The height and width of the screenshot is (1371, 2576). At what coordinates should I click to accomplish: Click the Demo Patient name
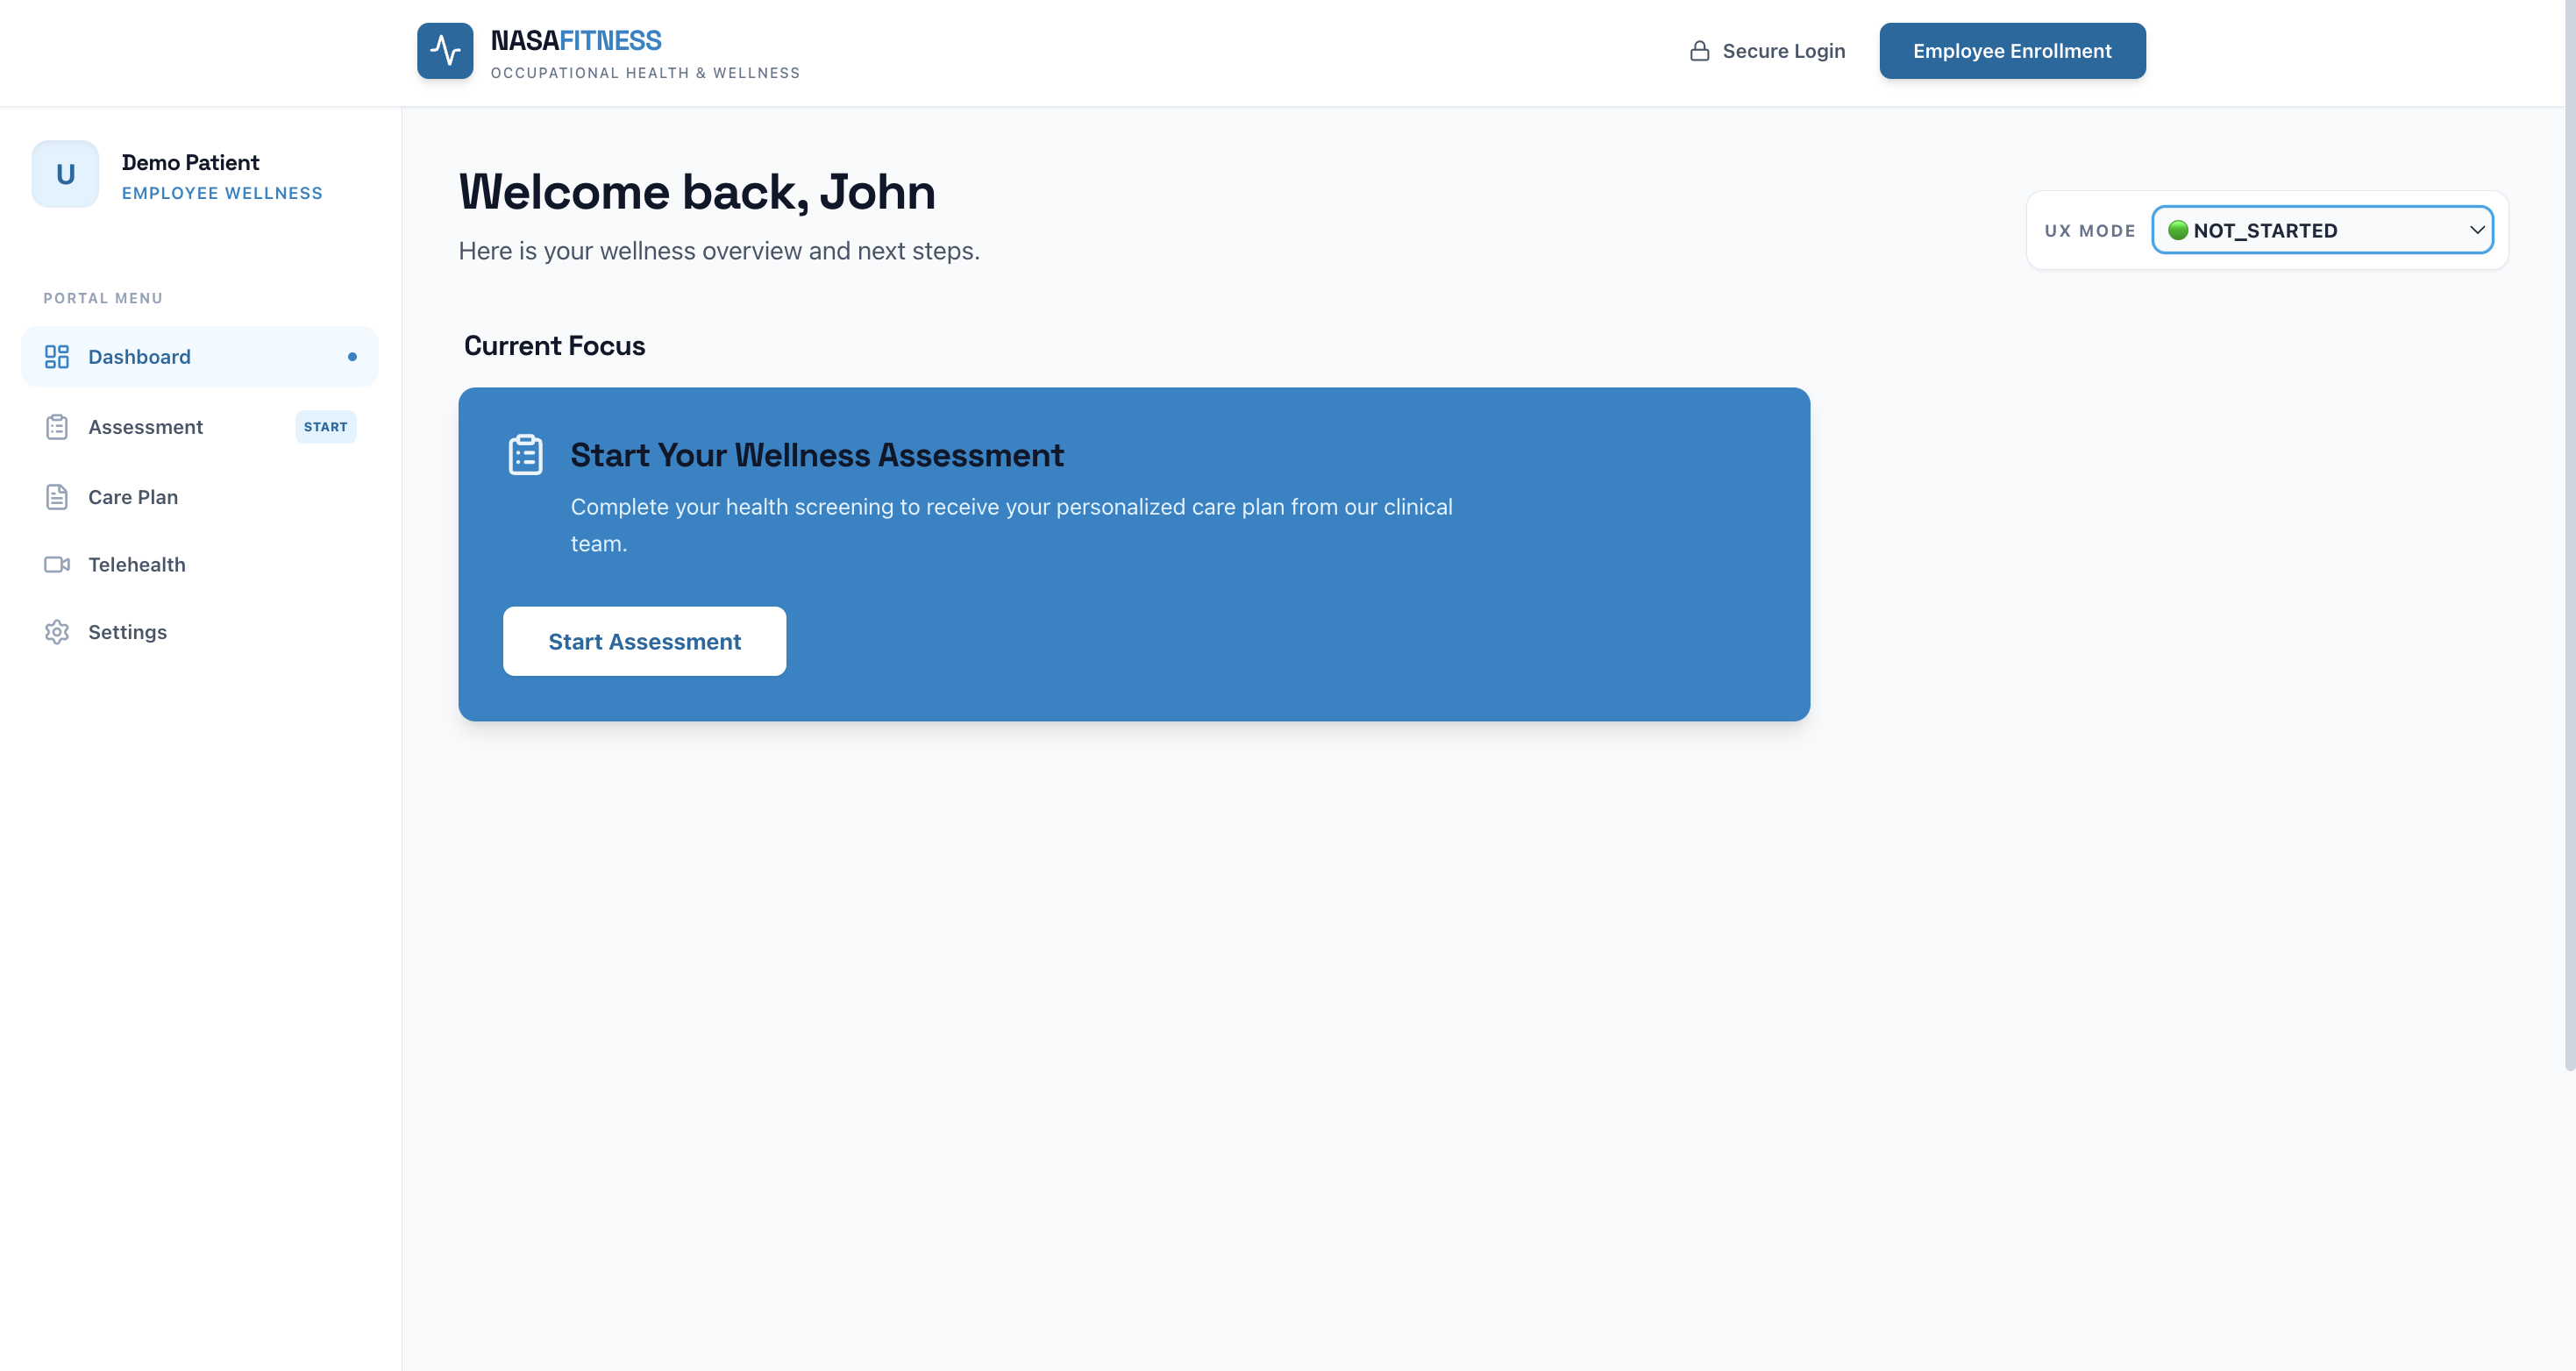[190, 162]
